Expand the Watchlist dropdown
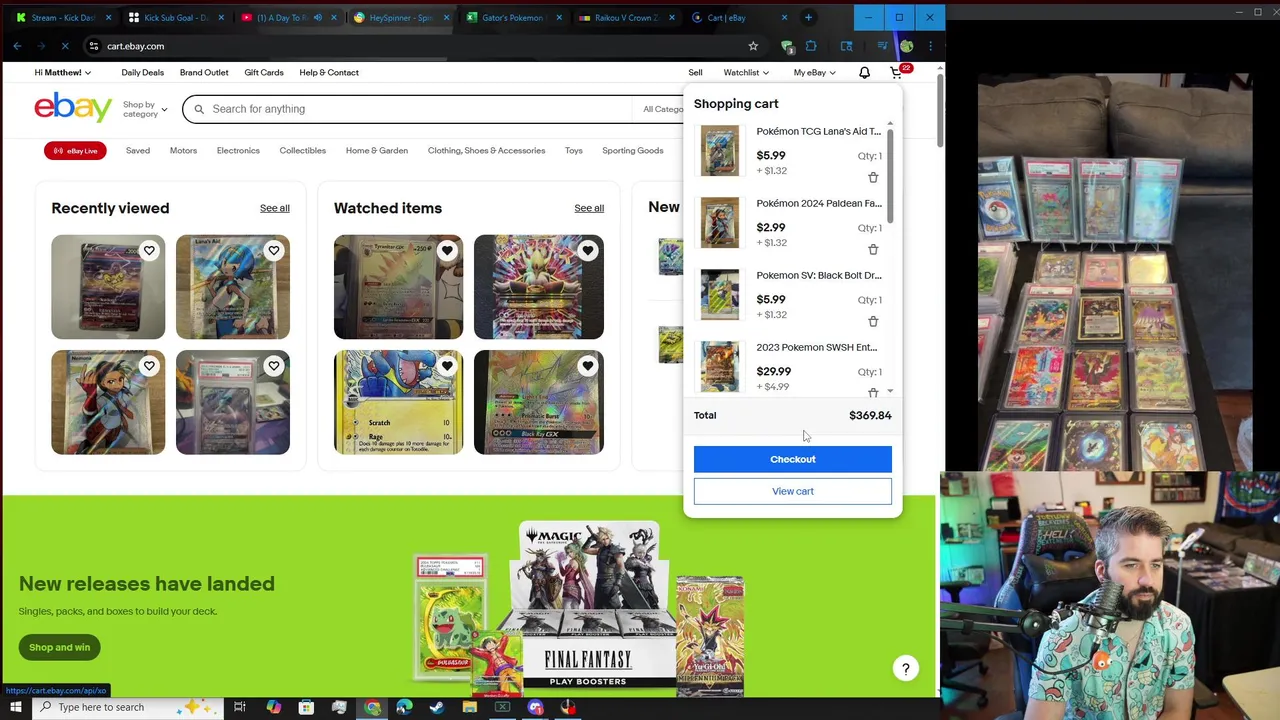The width and height of the screenshot is (1280, 720). click(746, 73)
